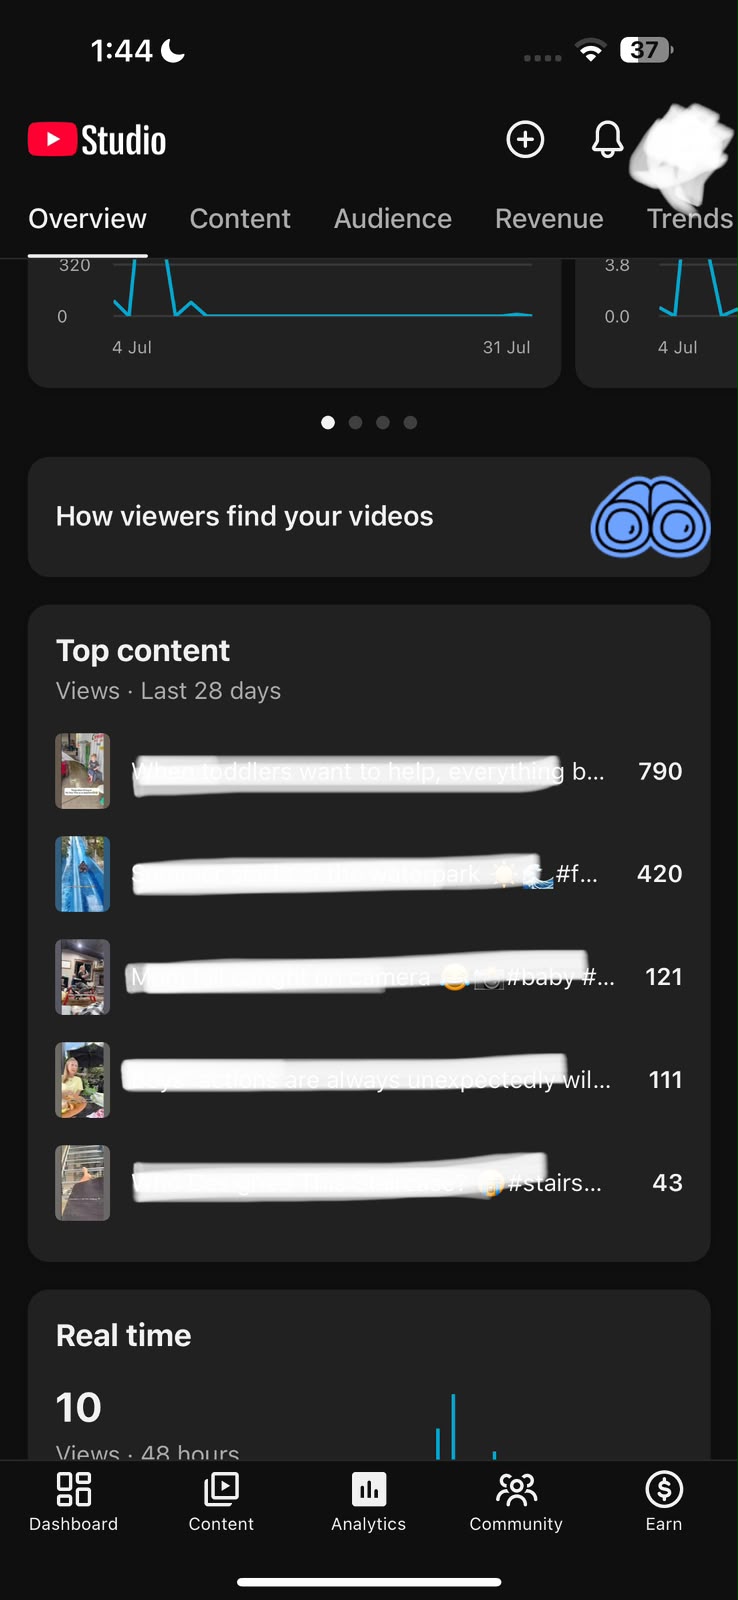
Task: Open the top video with 790 views
Action: [x=369, y=771]
